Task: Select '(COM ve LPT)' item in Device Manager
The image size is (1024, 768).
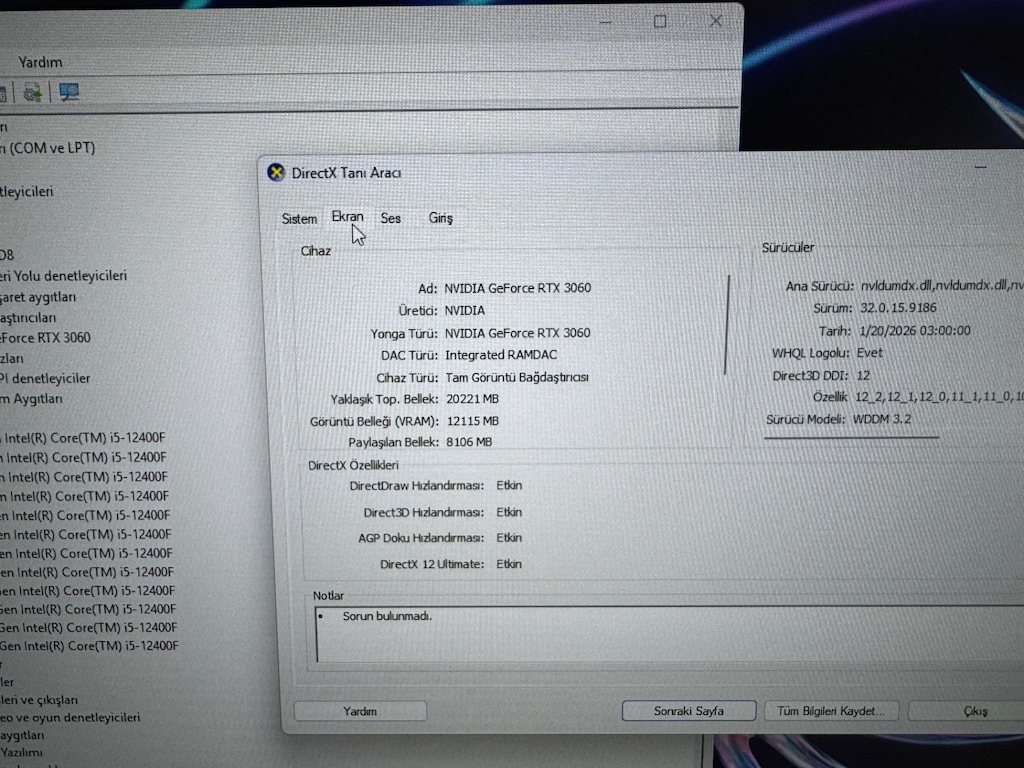Action: click(x=48, y=148)
